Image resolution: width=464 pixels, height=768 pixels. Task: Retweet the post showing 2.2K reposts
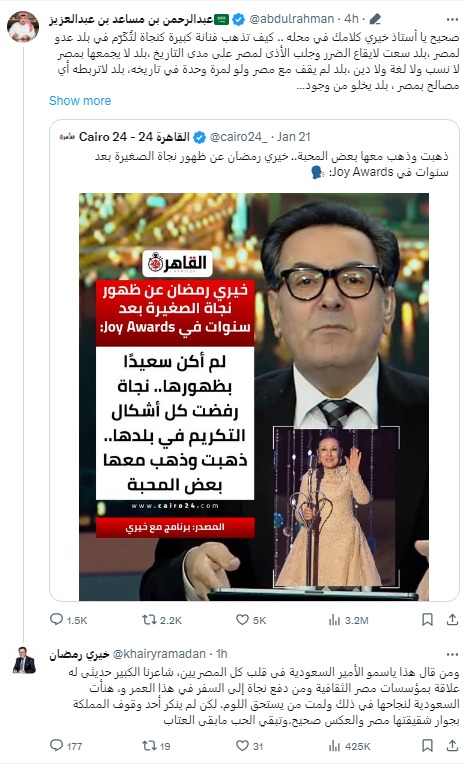[161, 620]
